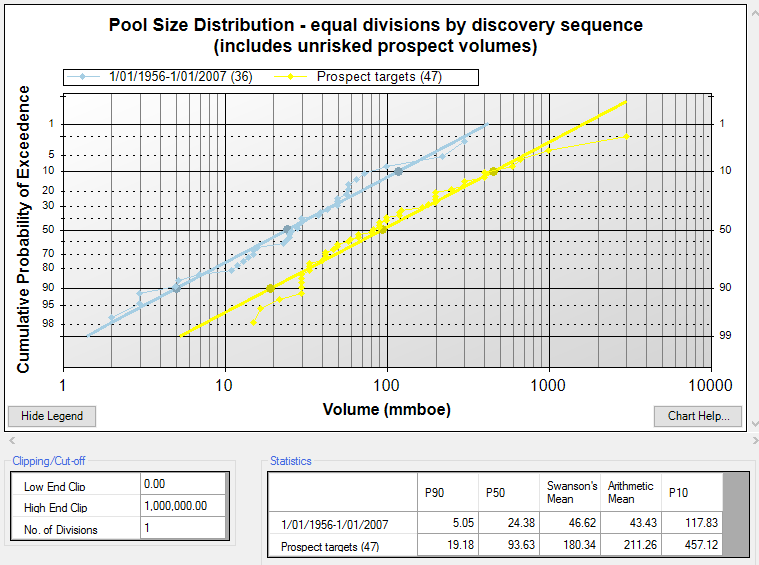Click legend label 1/01/1956-1/01/2007 (36)
The height and width of the screenshot is (565, 759).
181,76
